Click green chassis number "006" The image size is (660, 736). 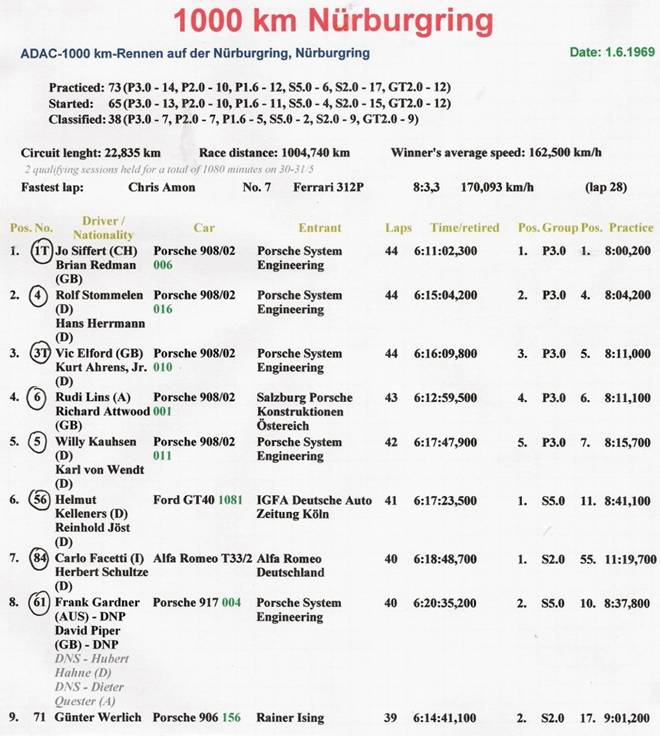[163, 265]
